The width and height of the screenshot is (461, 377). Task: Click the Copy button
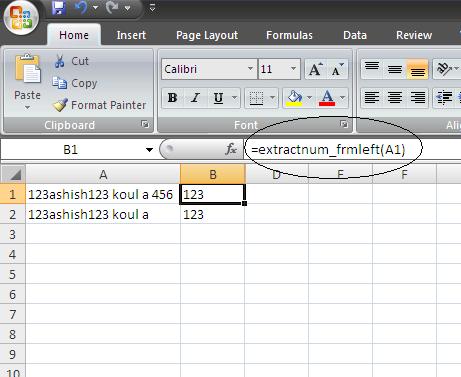tap(75, 83)
